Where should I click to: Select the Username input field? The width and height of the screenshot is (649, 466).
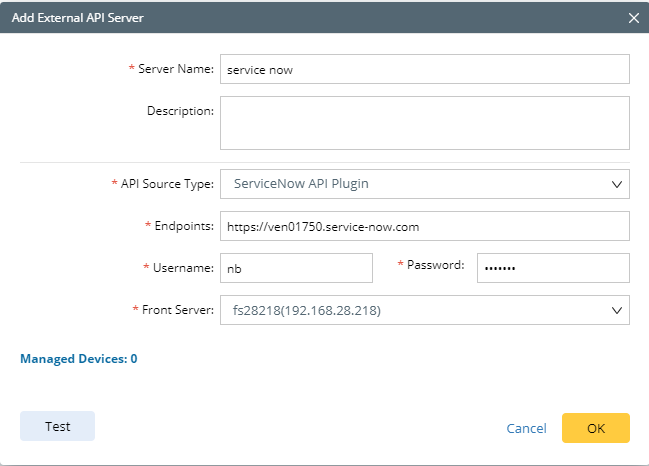point(296,268)
